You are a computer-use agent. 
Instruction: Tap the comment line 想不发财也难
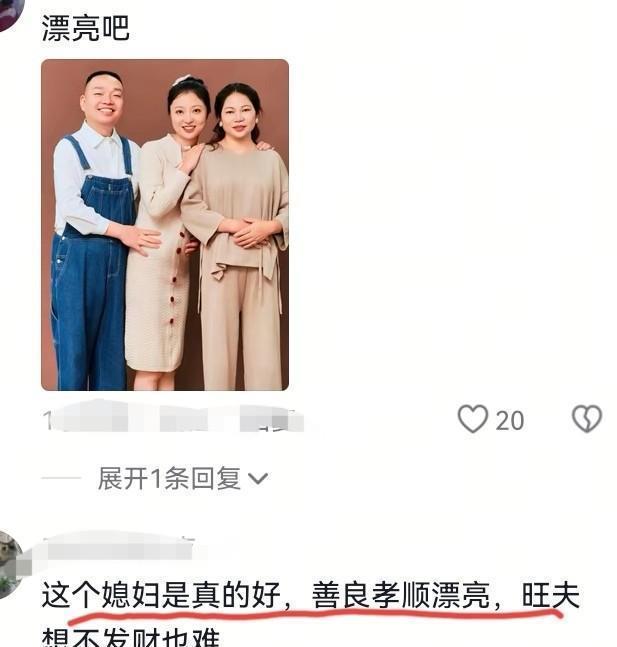click(x=130, y=638)
